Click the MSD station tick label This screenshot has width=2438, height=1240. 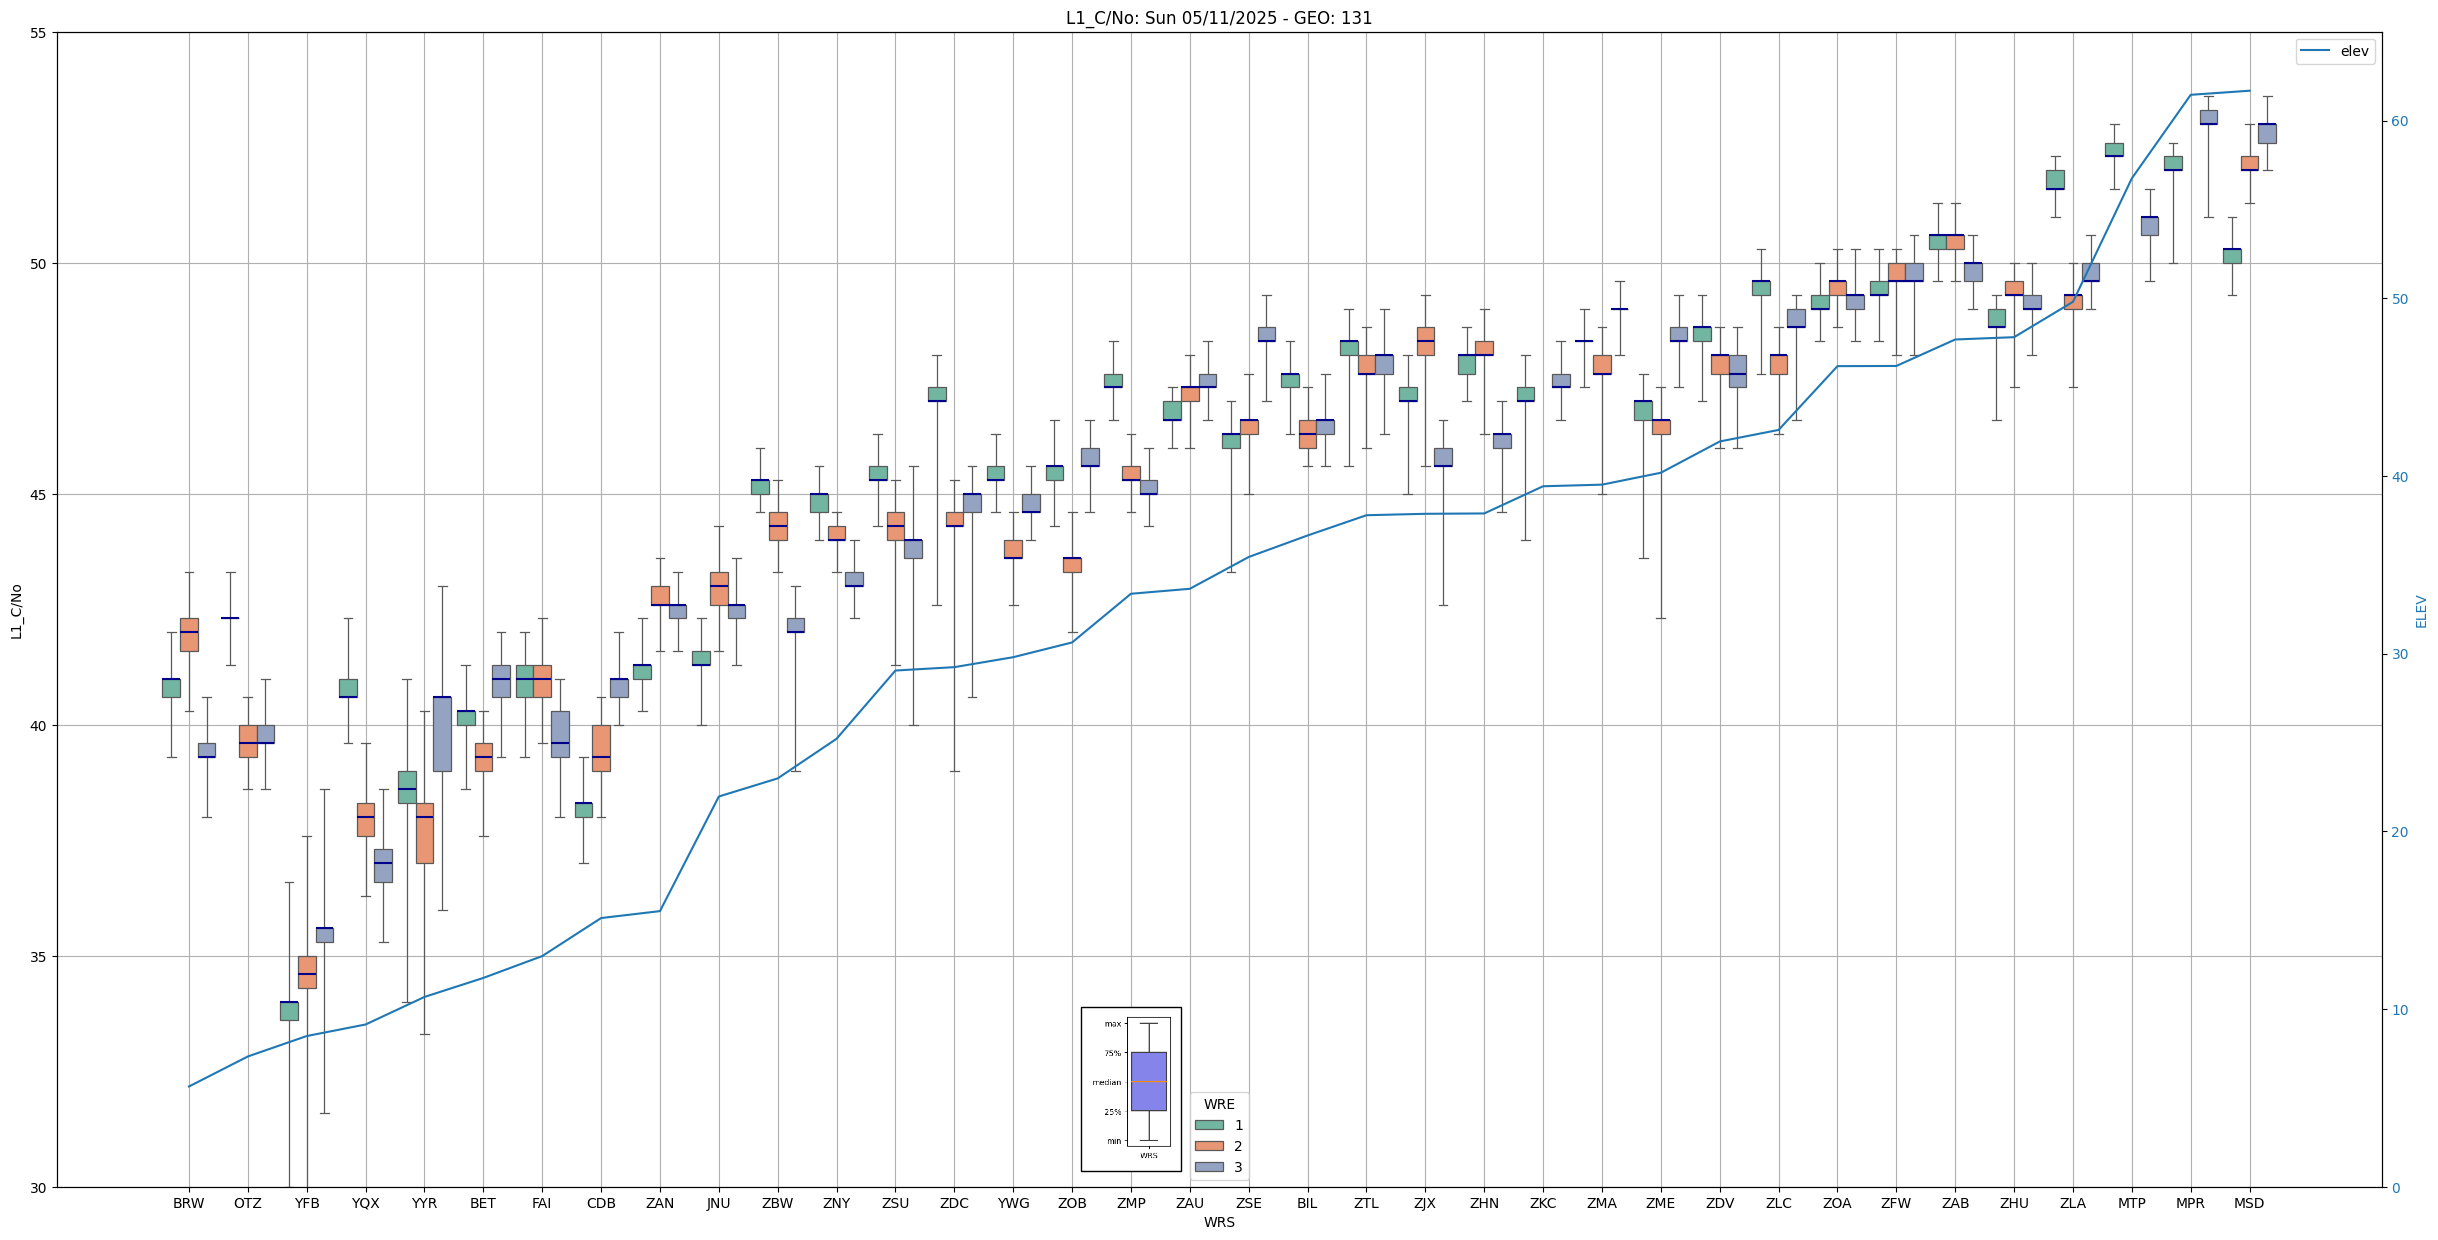(2249, 1204)
